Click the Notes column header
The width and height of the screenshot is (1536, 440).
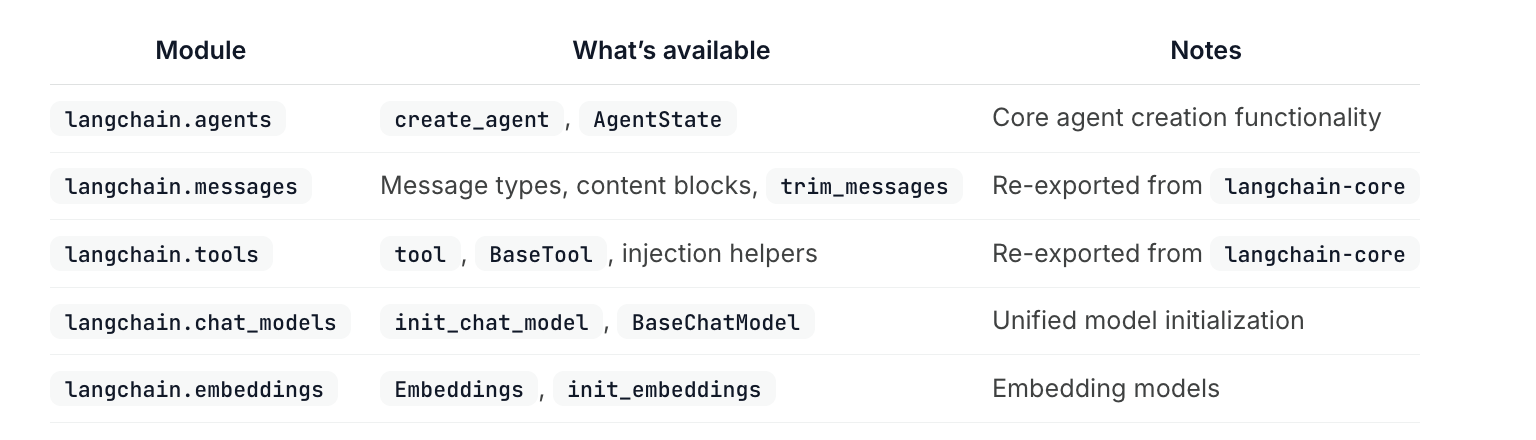coord(1205,51)
